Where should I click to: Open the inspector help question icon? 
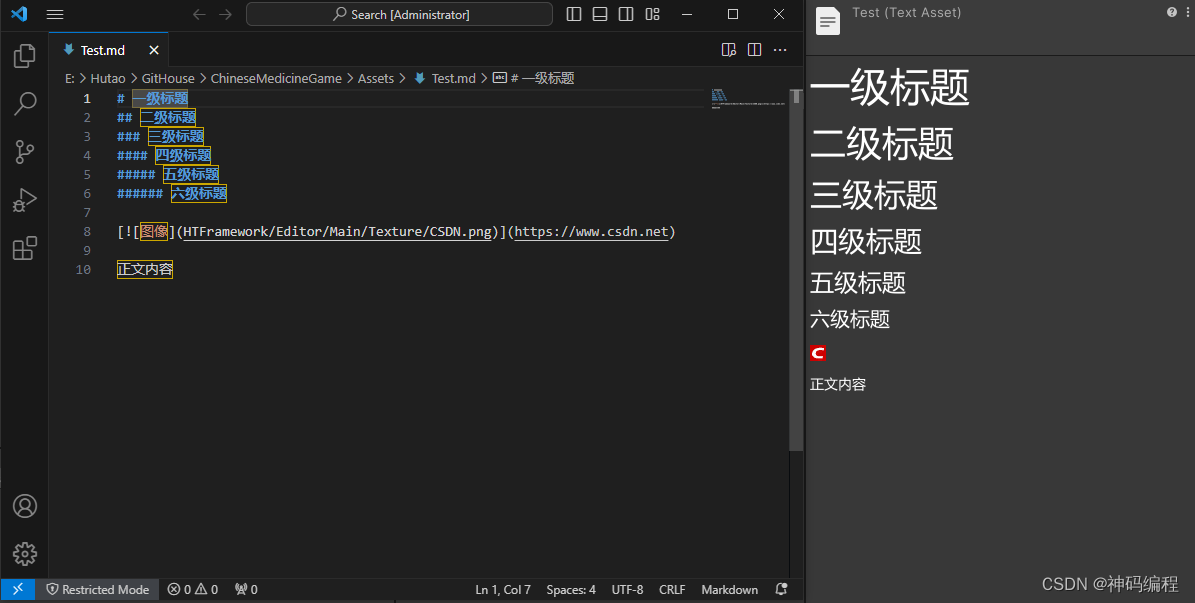[x=1171, y=12]
